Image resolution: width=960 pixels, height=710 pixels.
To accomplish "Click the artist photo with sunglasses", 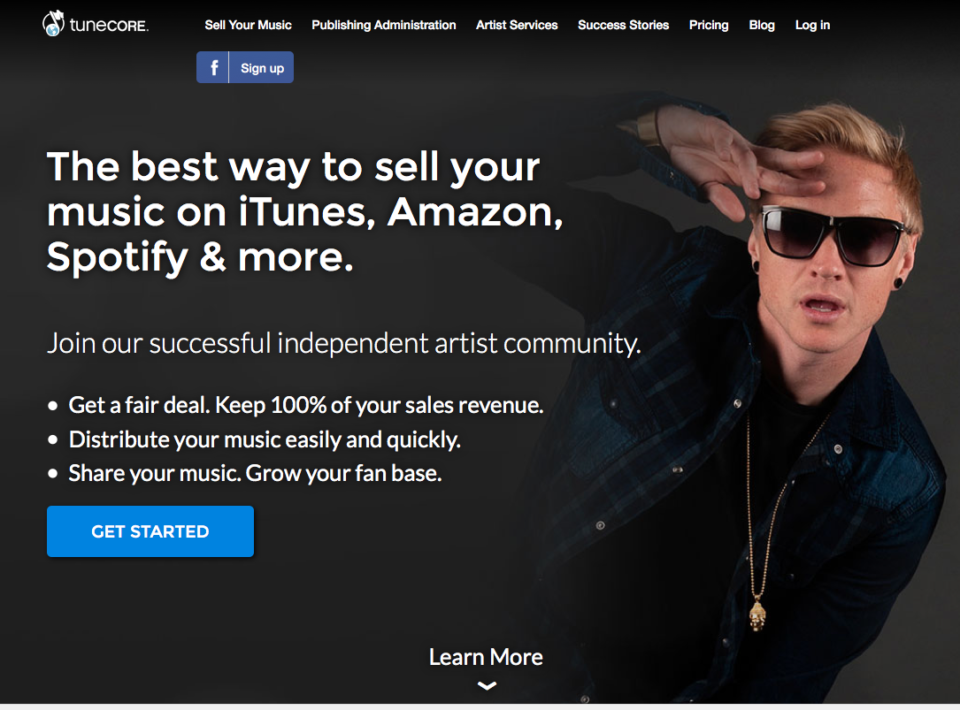I will pyautogui.click(x=765, y=392).
